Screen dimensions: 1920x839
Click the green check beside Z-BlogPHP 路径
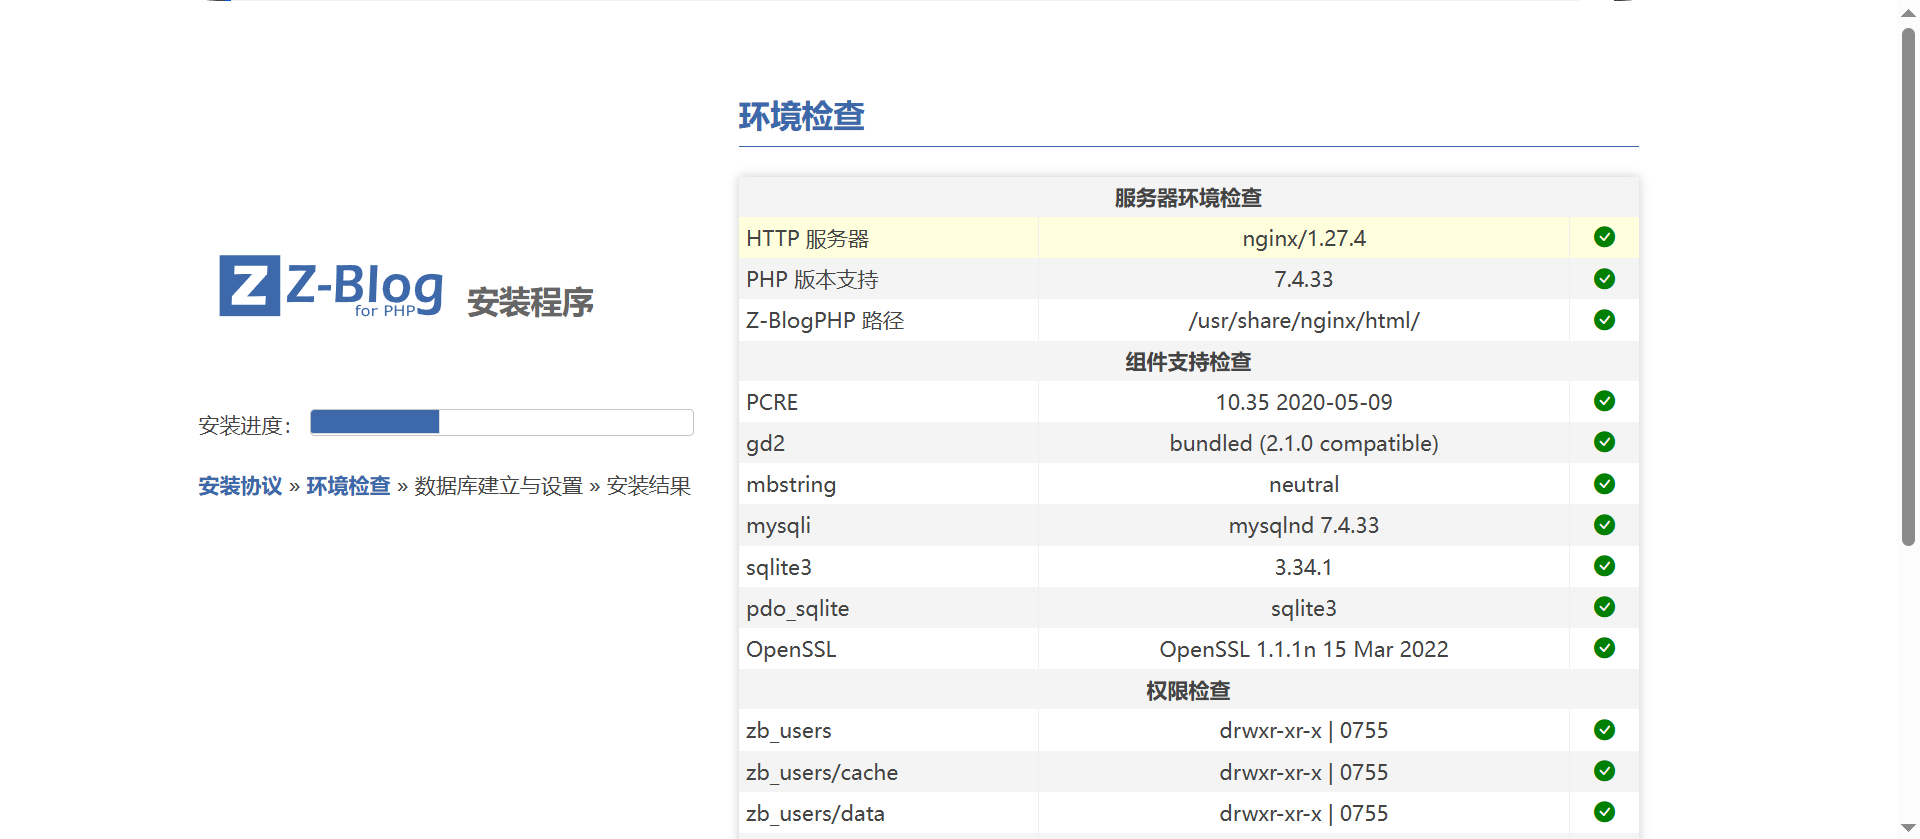point(1604,320)
